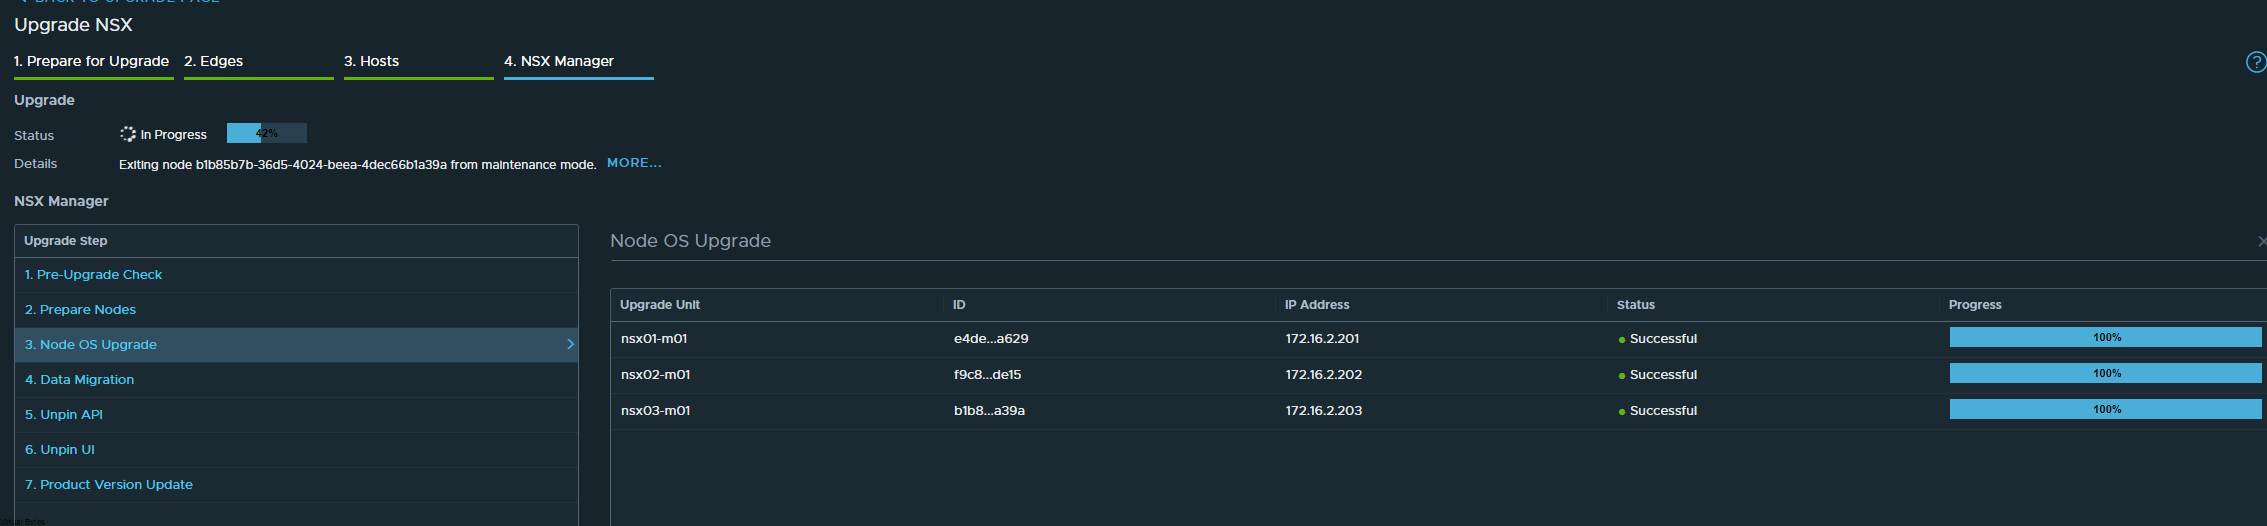Viewport: 2267px width, 526px height.
Task: Click the 42% overall progress bar
Action: pos(267,133)
